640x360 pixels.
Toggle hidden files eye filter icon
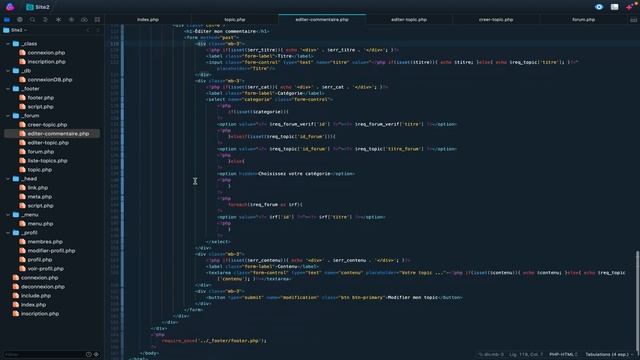(x=97, y=354)
